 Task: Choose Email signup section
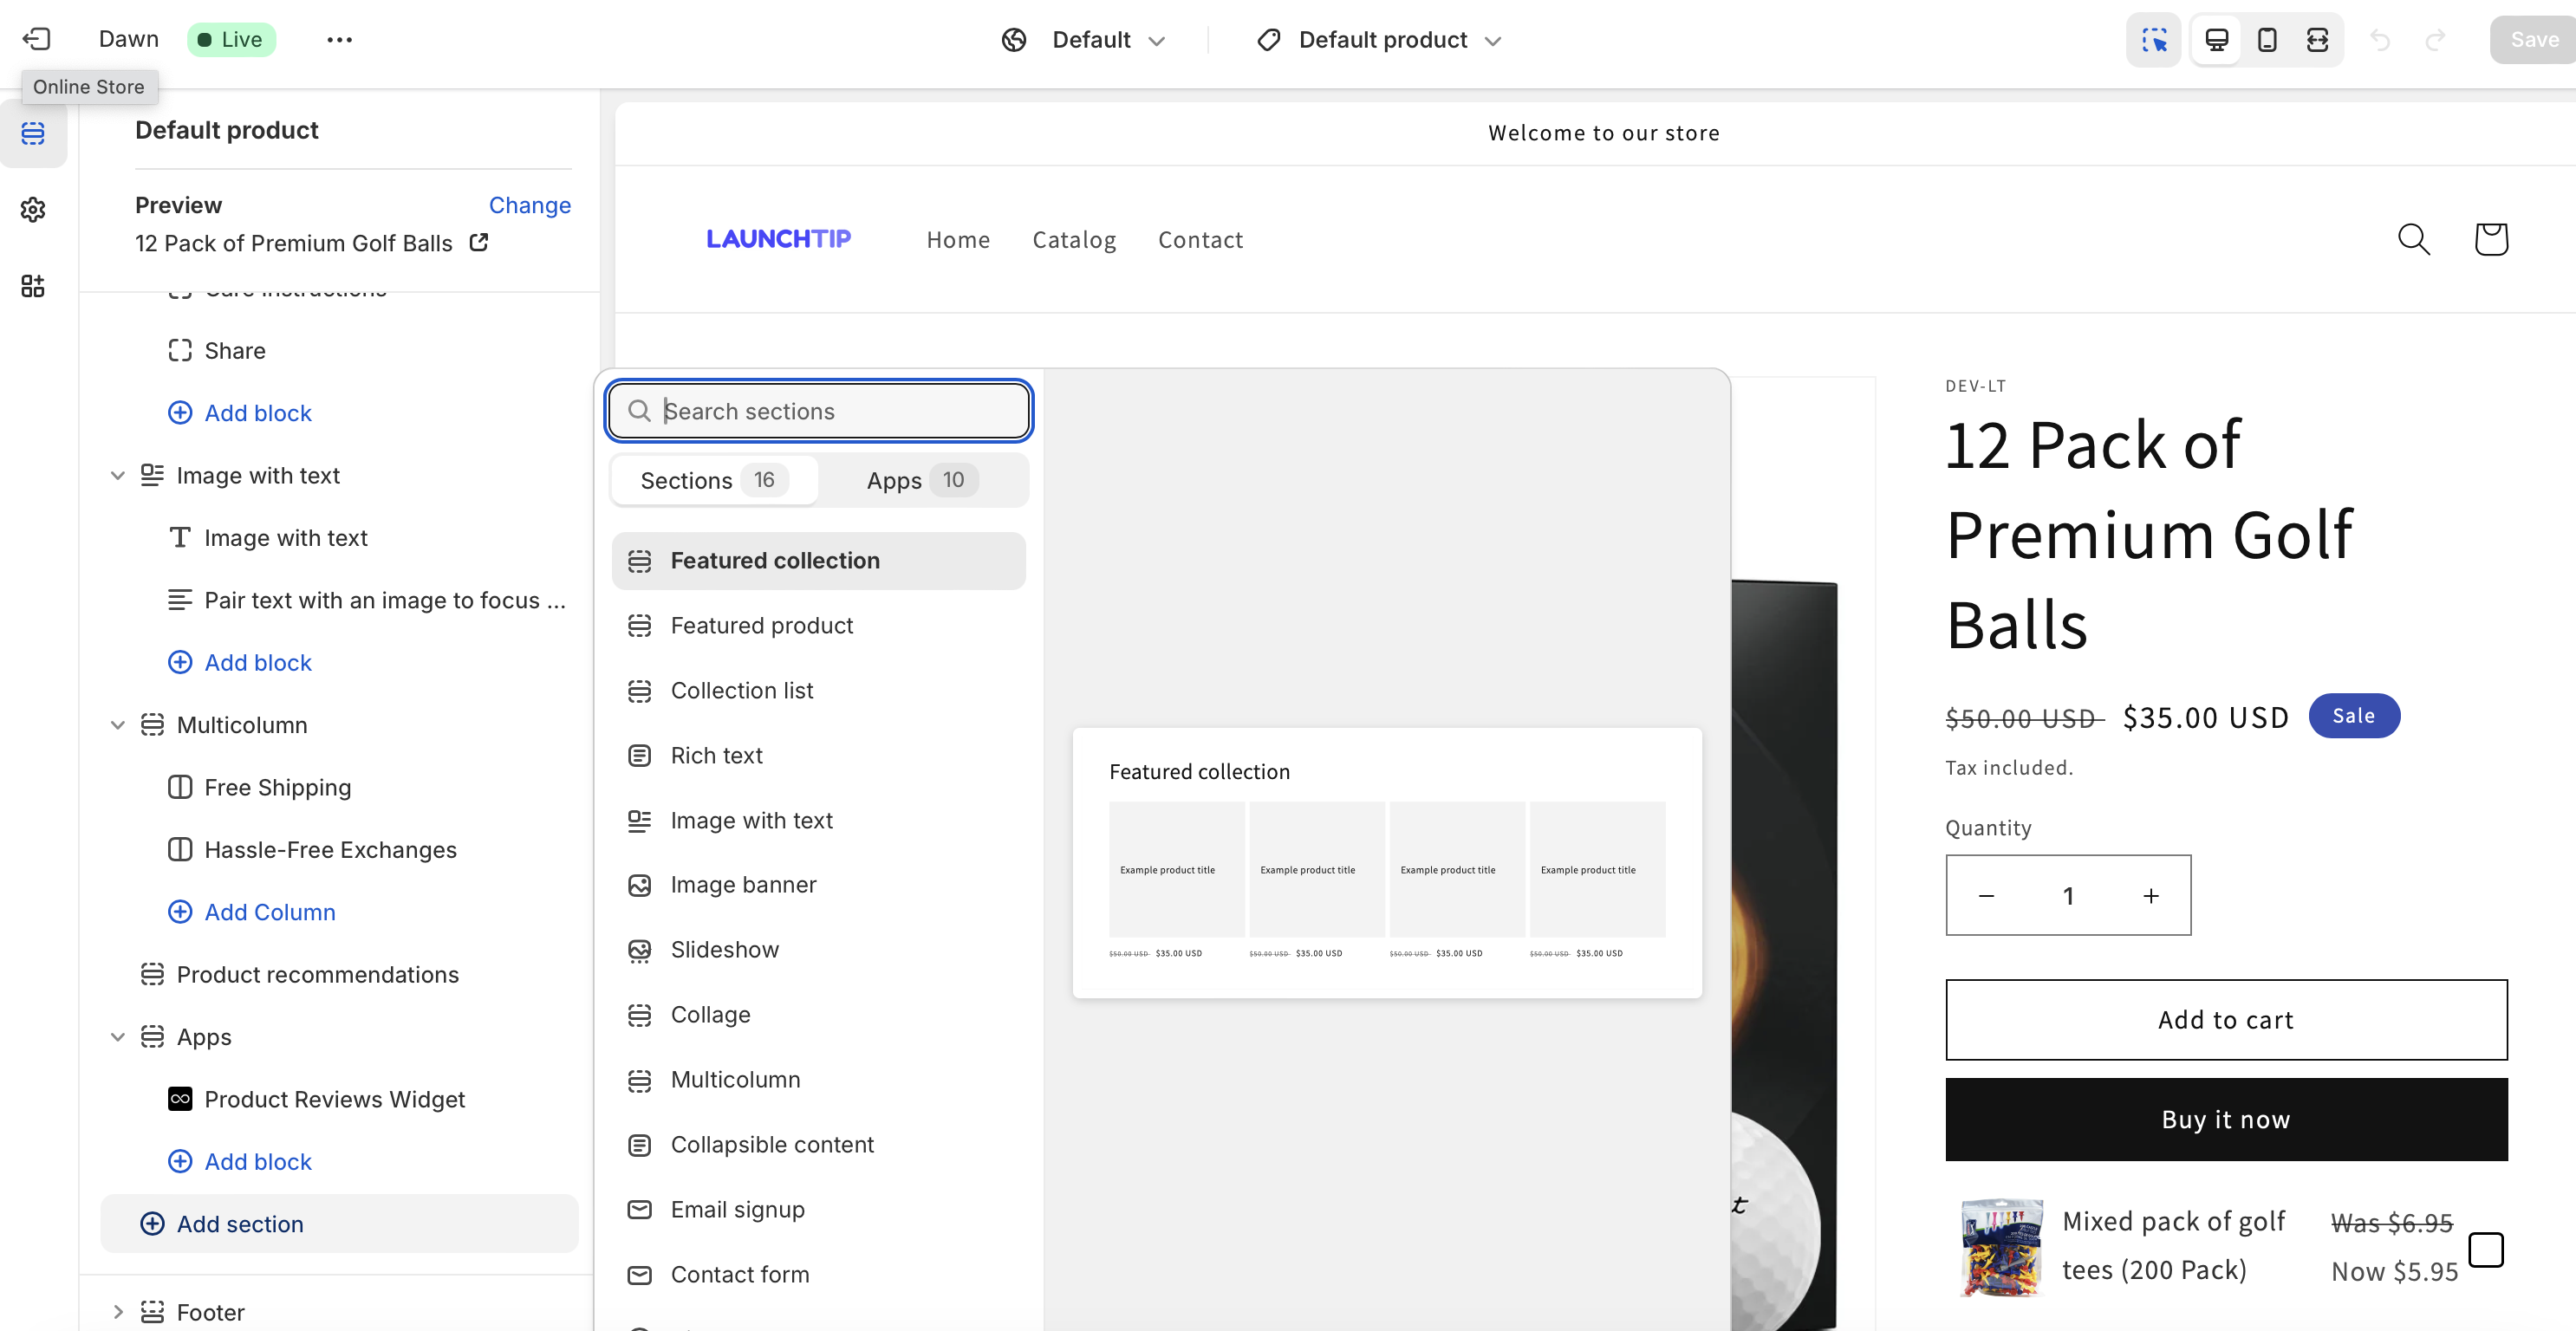point(818,1209)
